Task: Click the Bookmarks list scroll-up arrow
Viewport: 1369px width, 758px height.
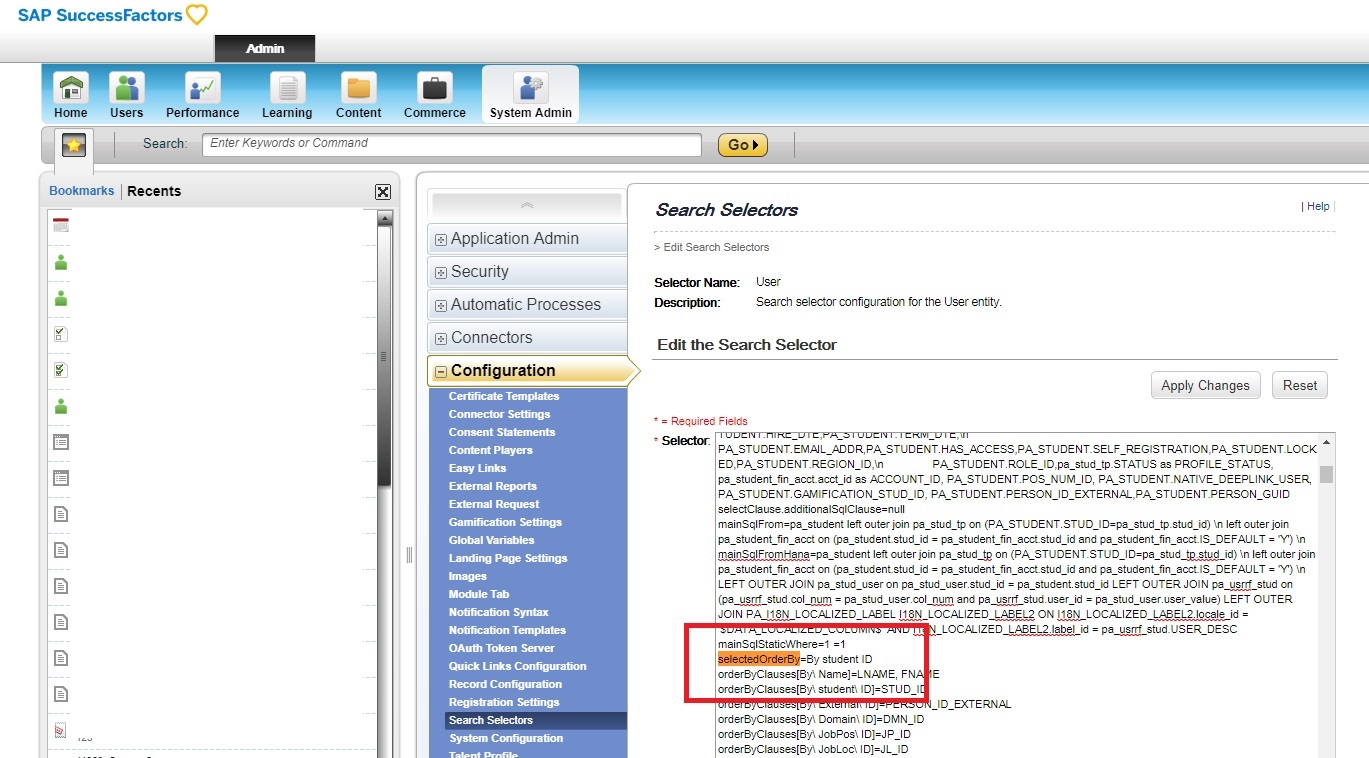Action: click(x=385, y=218)
